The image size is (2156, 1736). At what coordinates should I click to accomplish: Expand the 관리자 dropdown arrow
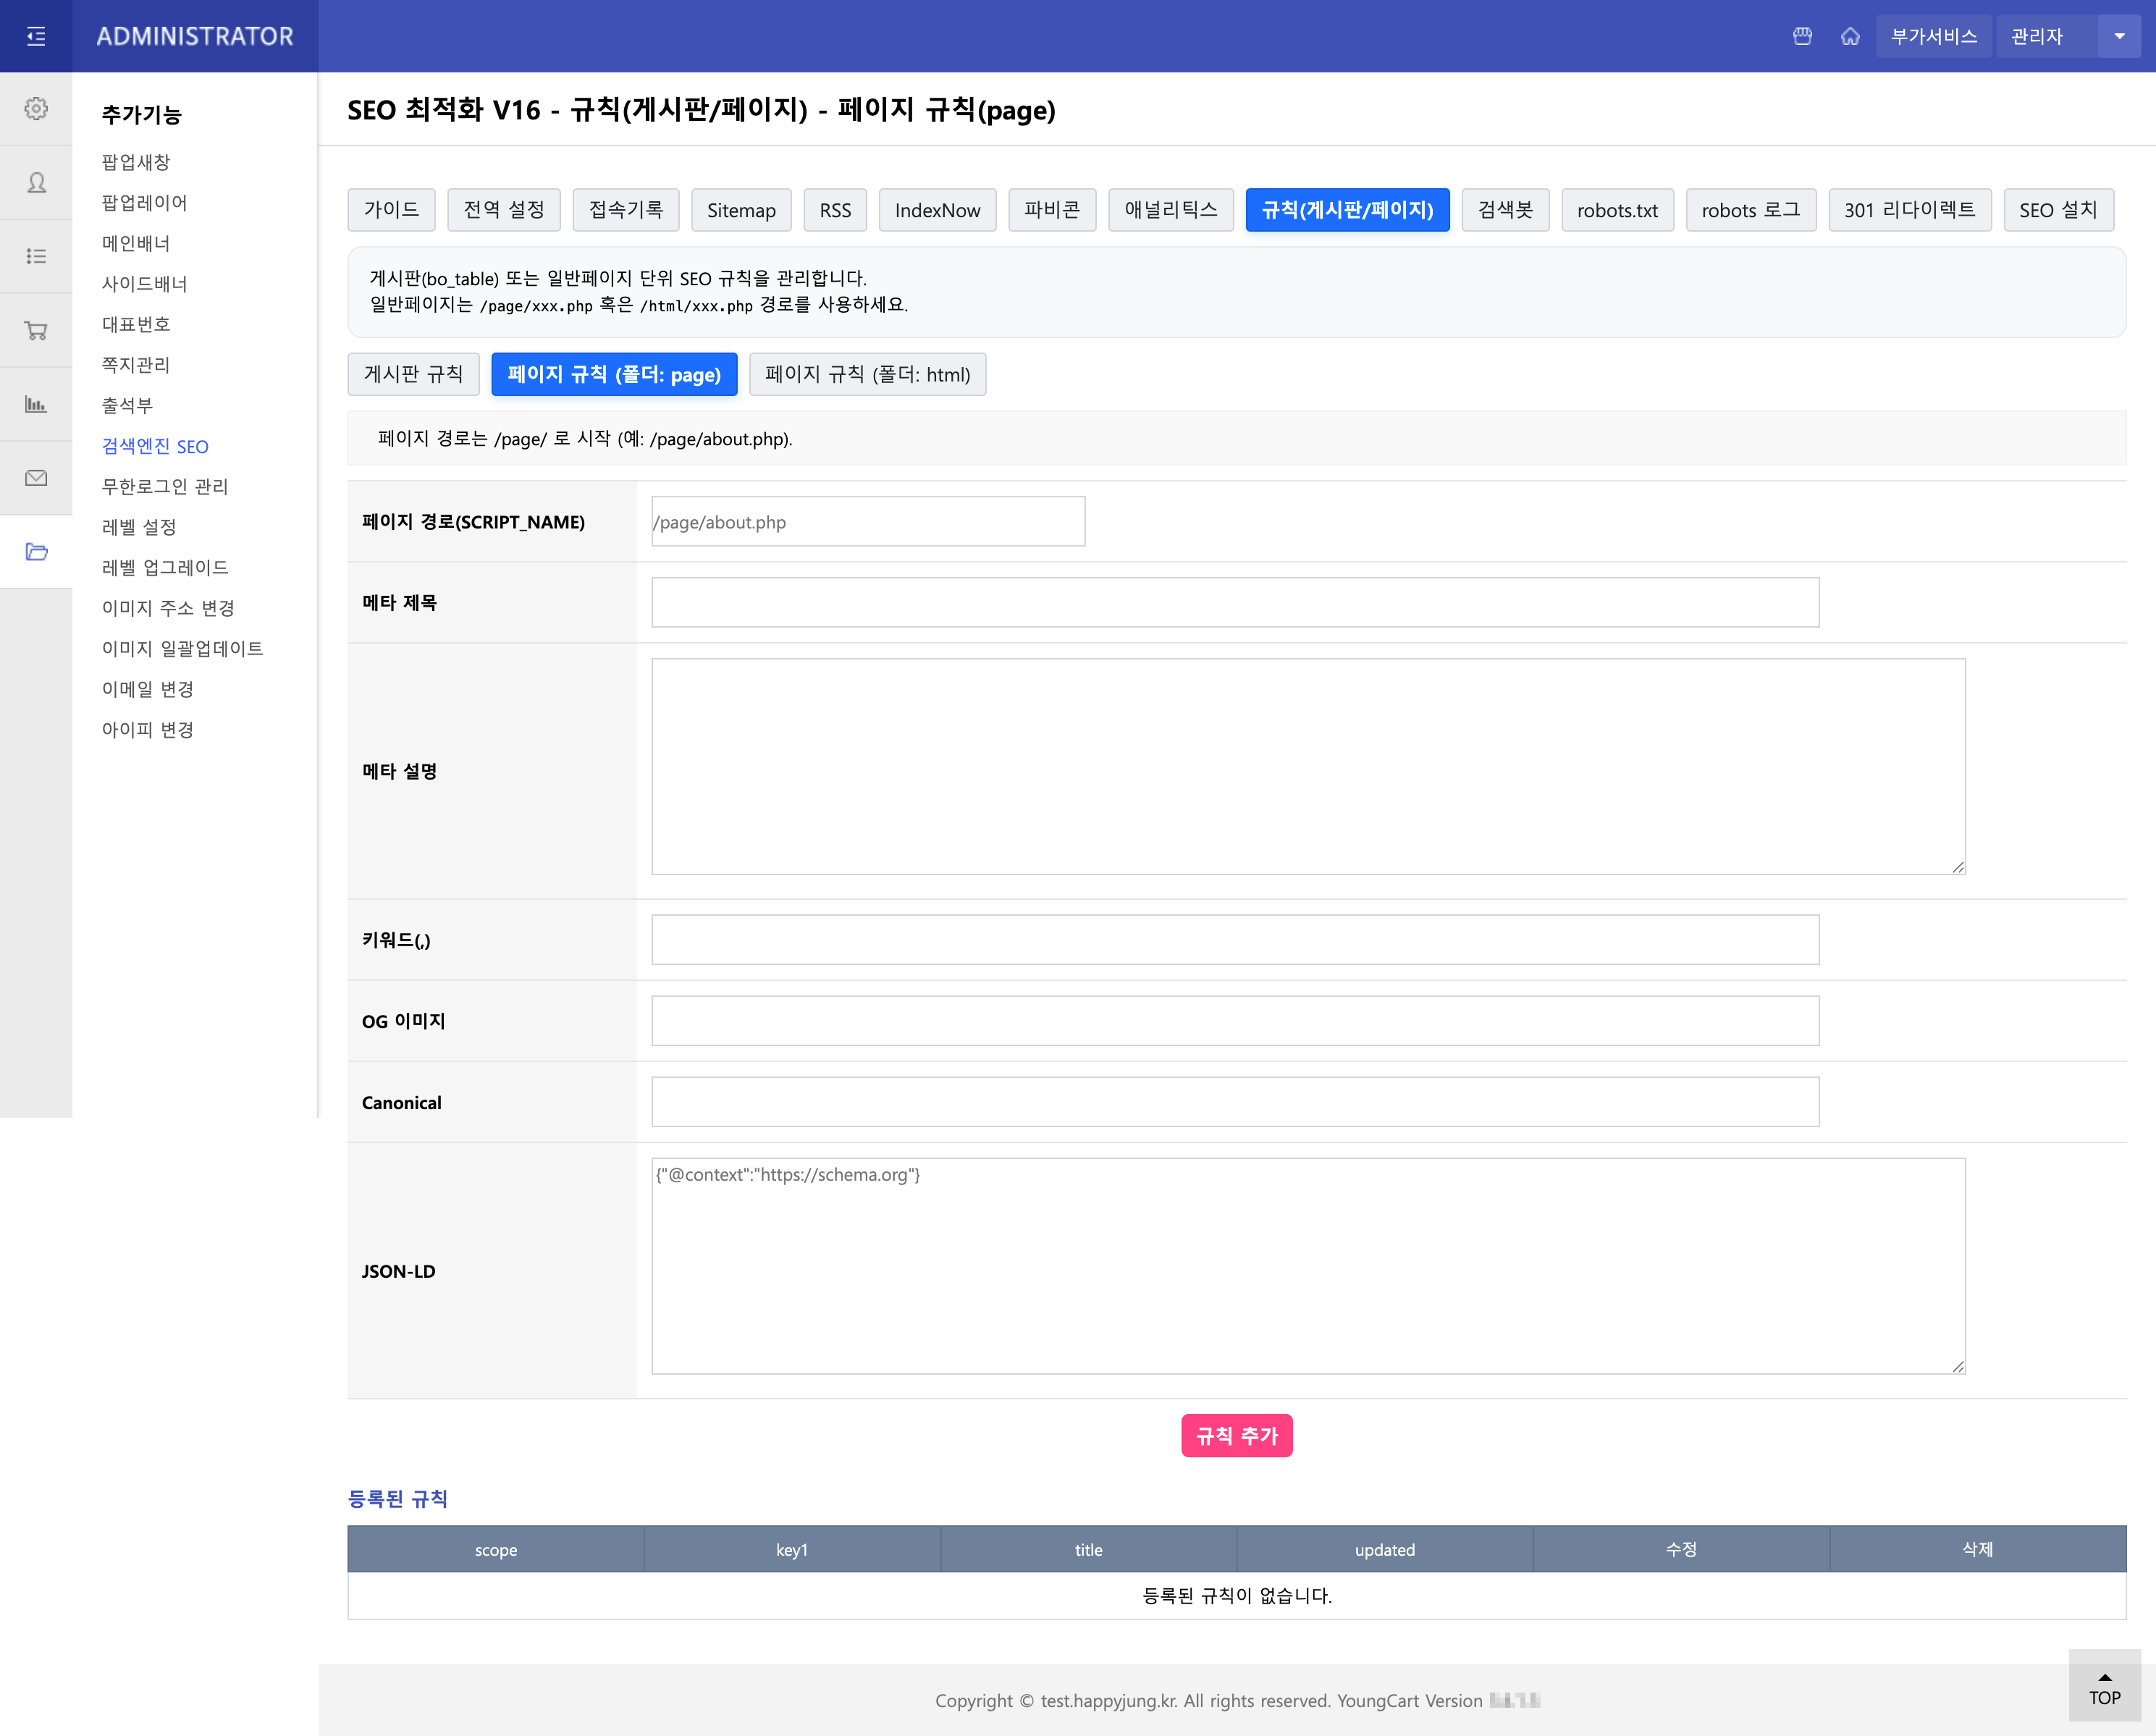2118,37
